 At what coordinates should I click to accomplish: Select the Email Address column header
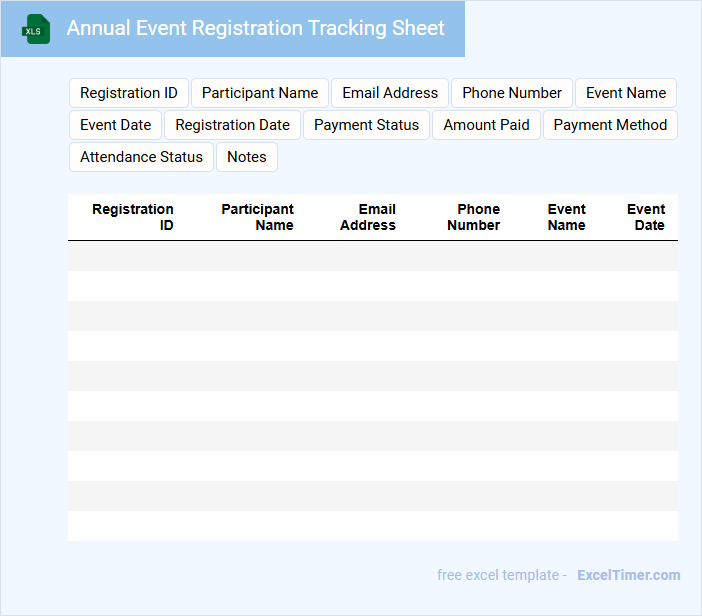[368, 217]
